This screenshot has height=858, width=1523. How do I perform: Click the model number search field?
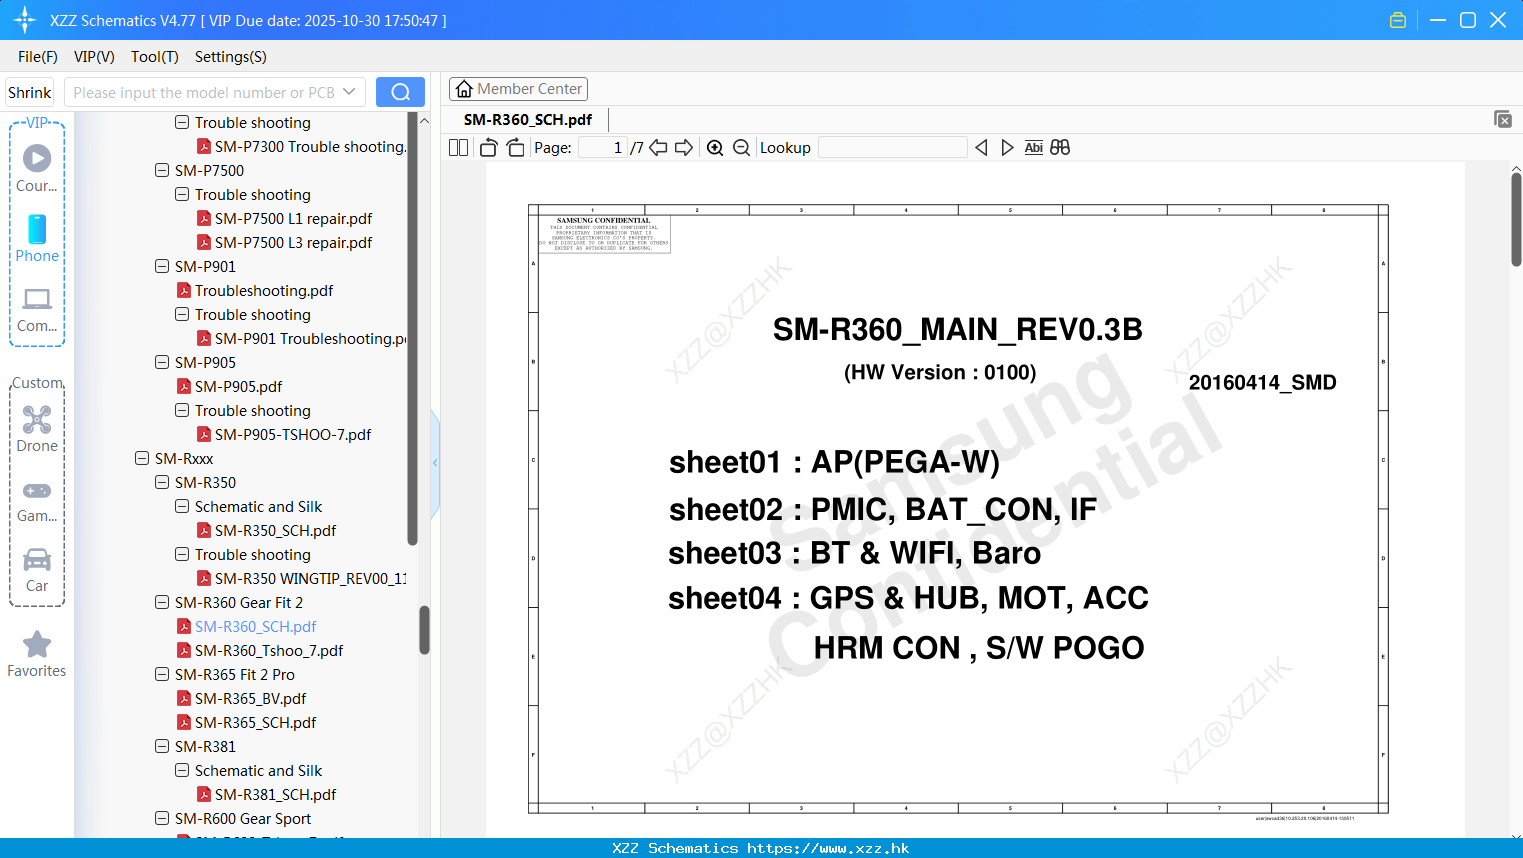pos(215,92)
